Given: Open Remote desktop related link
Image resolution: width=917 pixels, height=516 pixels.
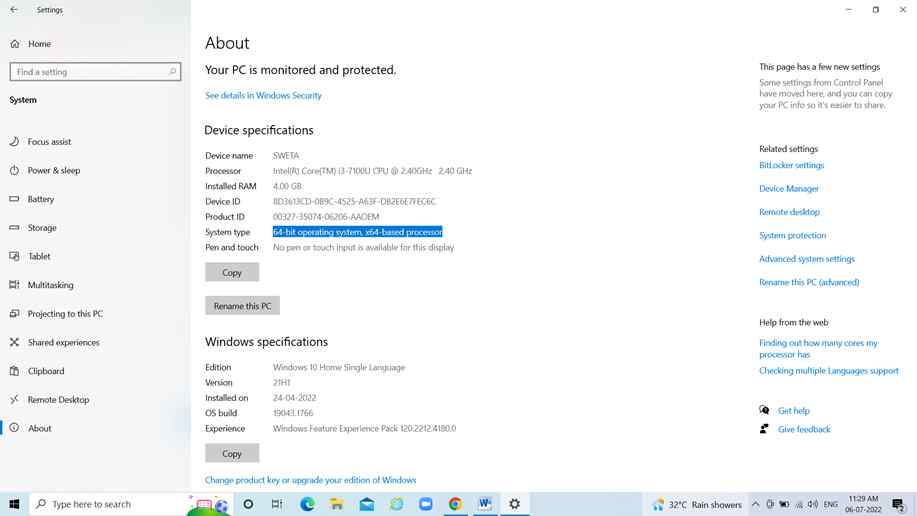Looking at the screenshot, I should (790, 212).
